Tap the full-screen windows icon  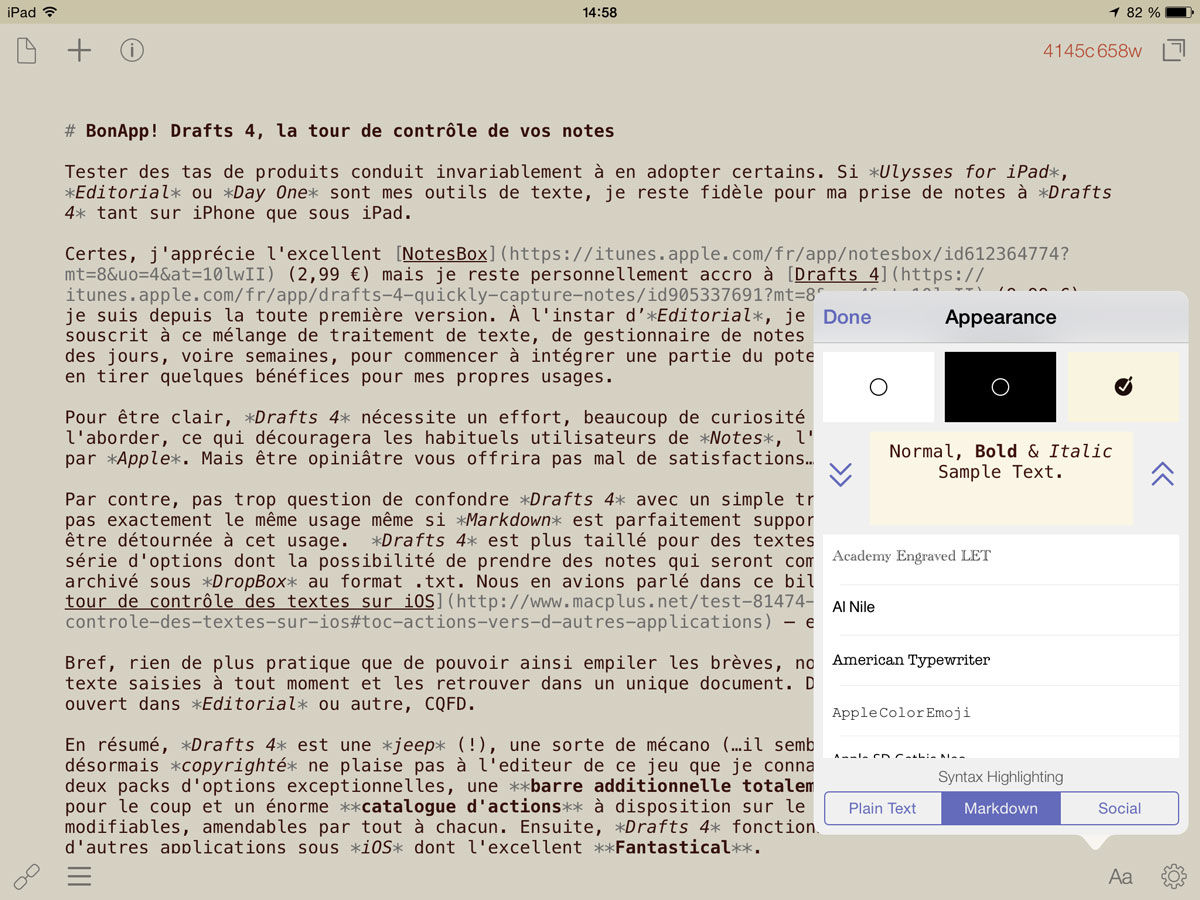tap(1173, 50)
